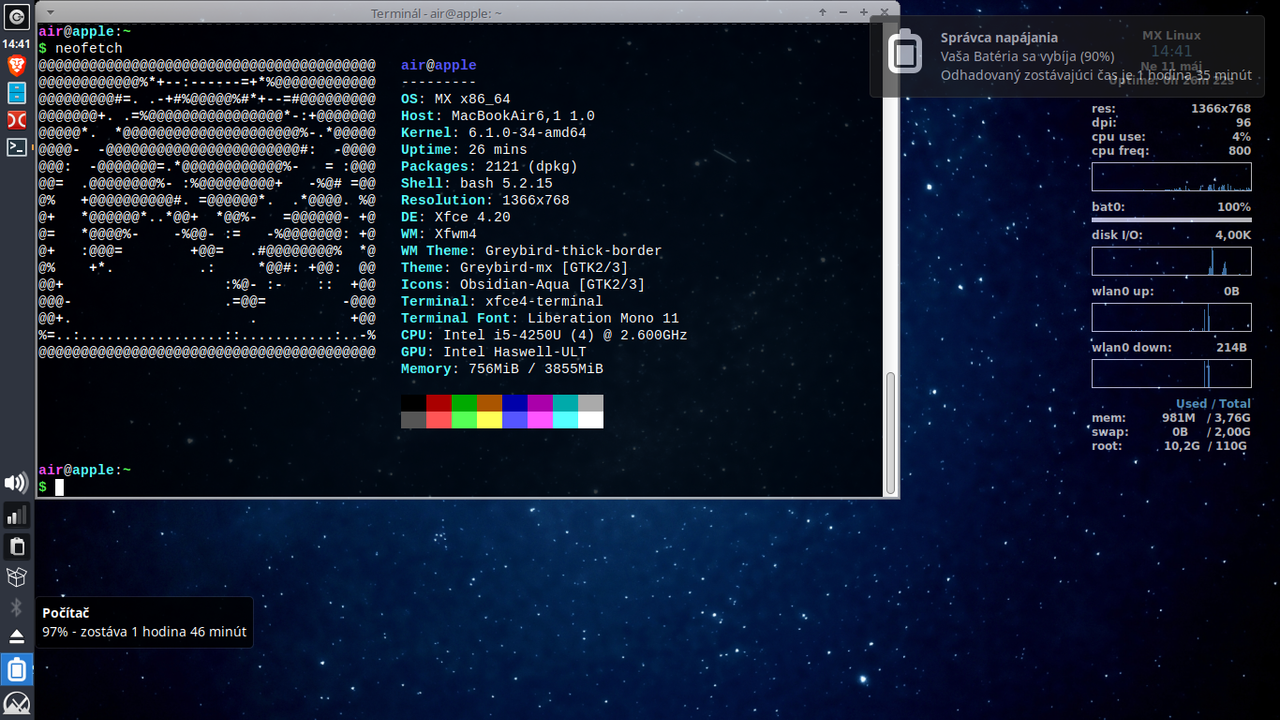1280x720 pixels.
Task: Click the terminal window button in the panel
Action: (16, 147)
